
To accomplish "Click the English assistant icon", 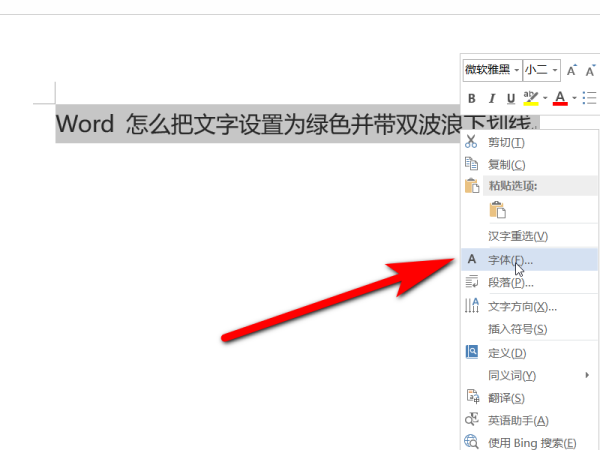I will coord(472,419).
